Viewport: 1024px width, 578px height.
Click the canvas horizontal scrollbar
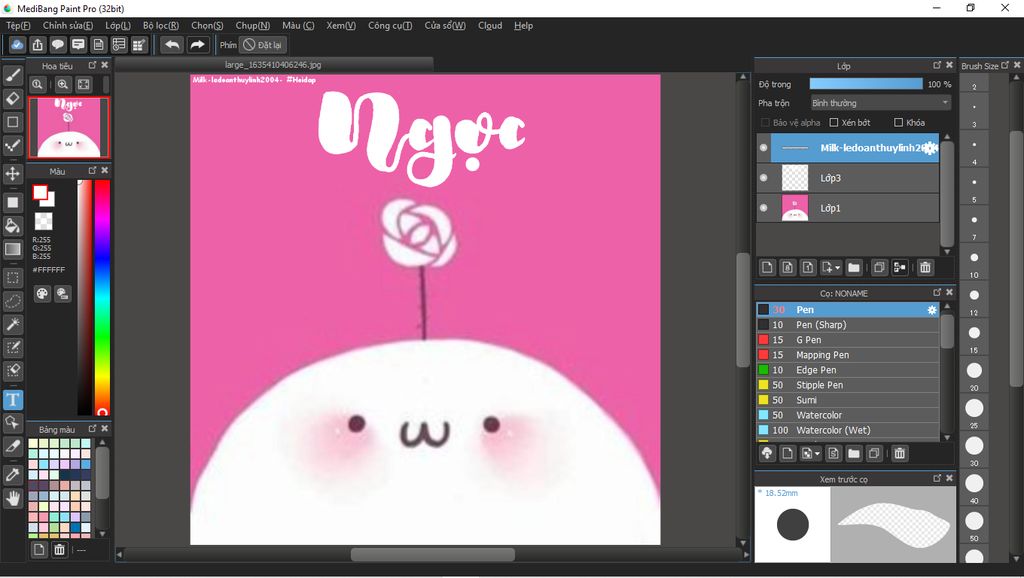432,554
